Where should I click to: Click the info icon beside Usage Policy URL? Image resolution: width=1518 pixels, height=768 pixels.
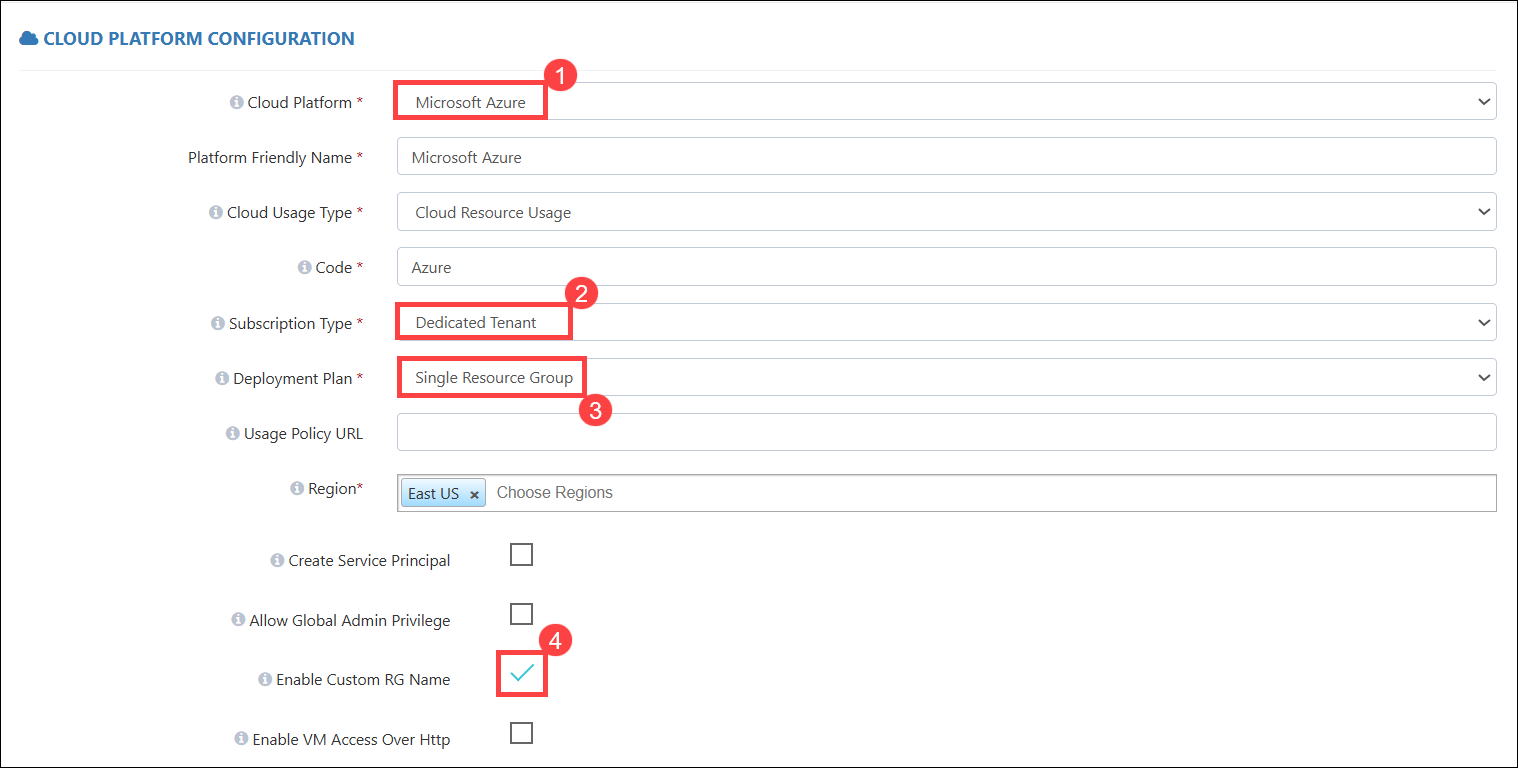click(x=233, y=434)
